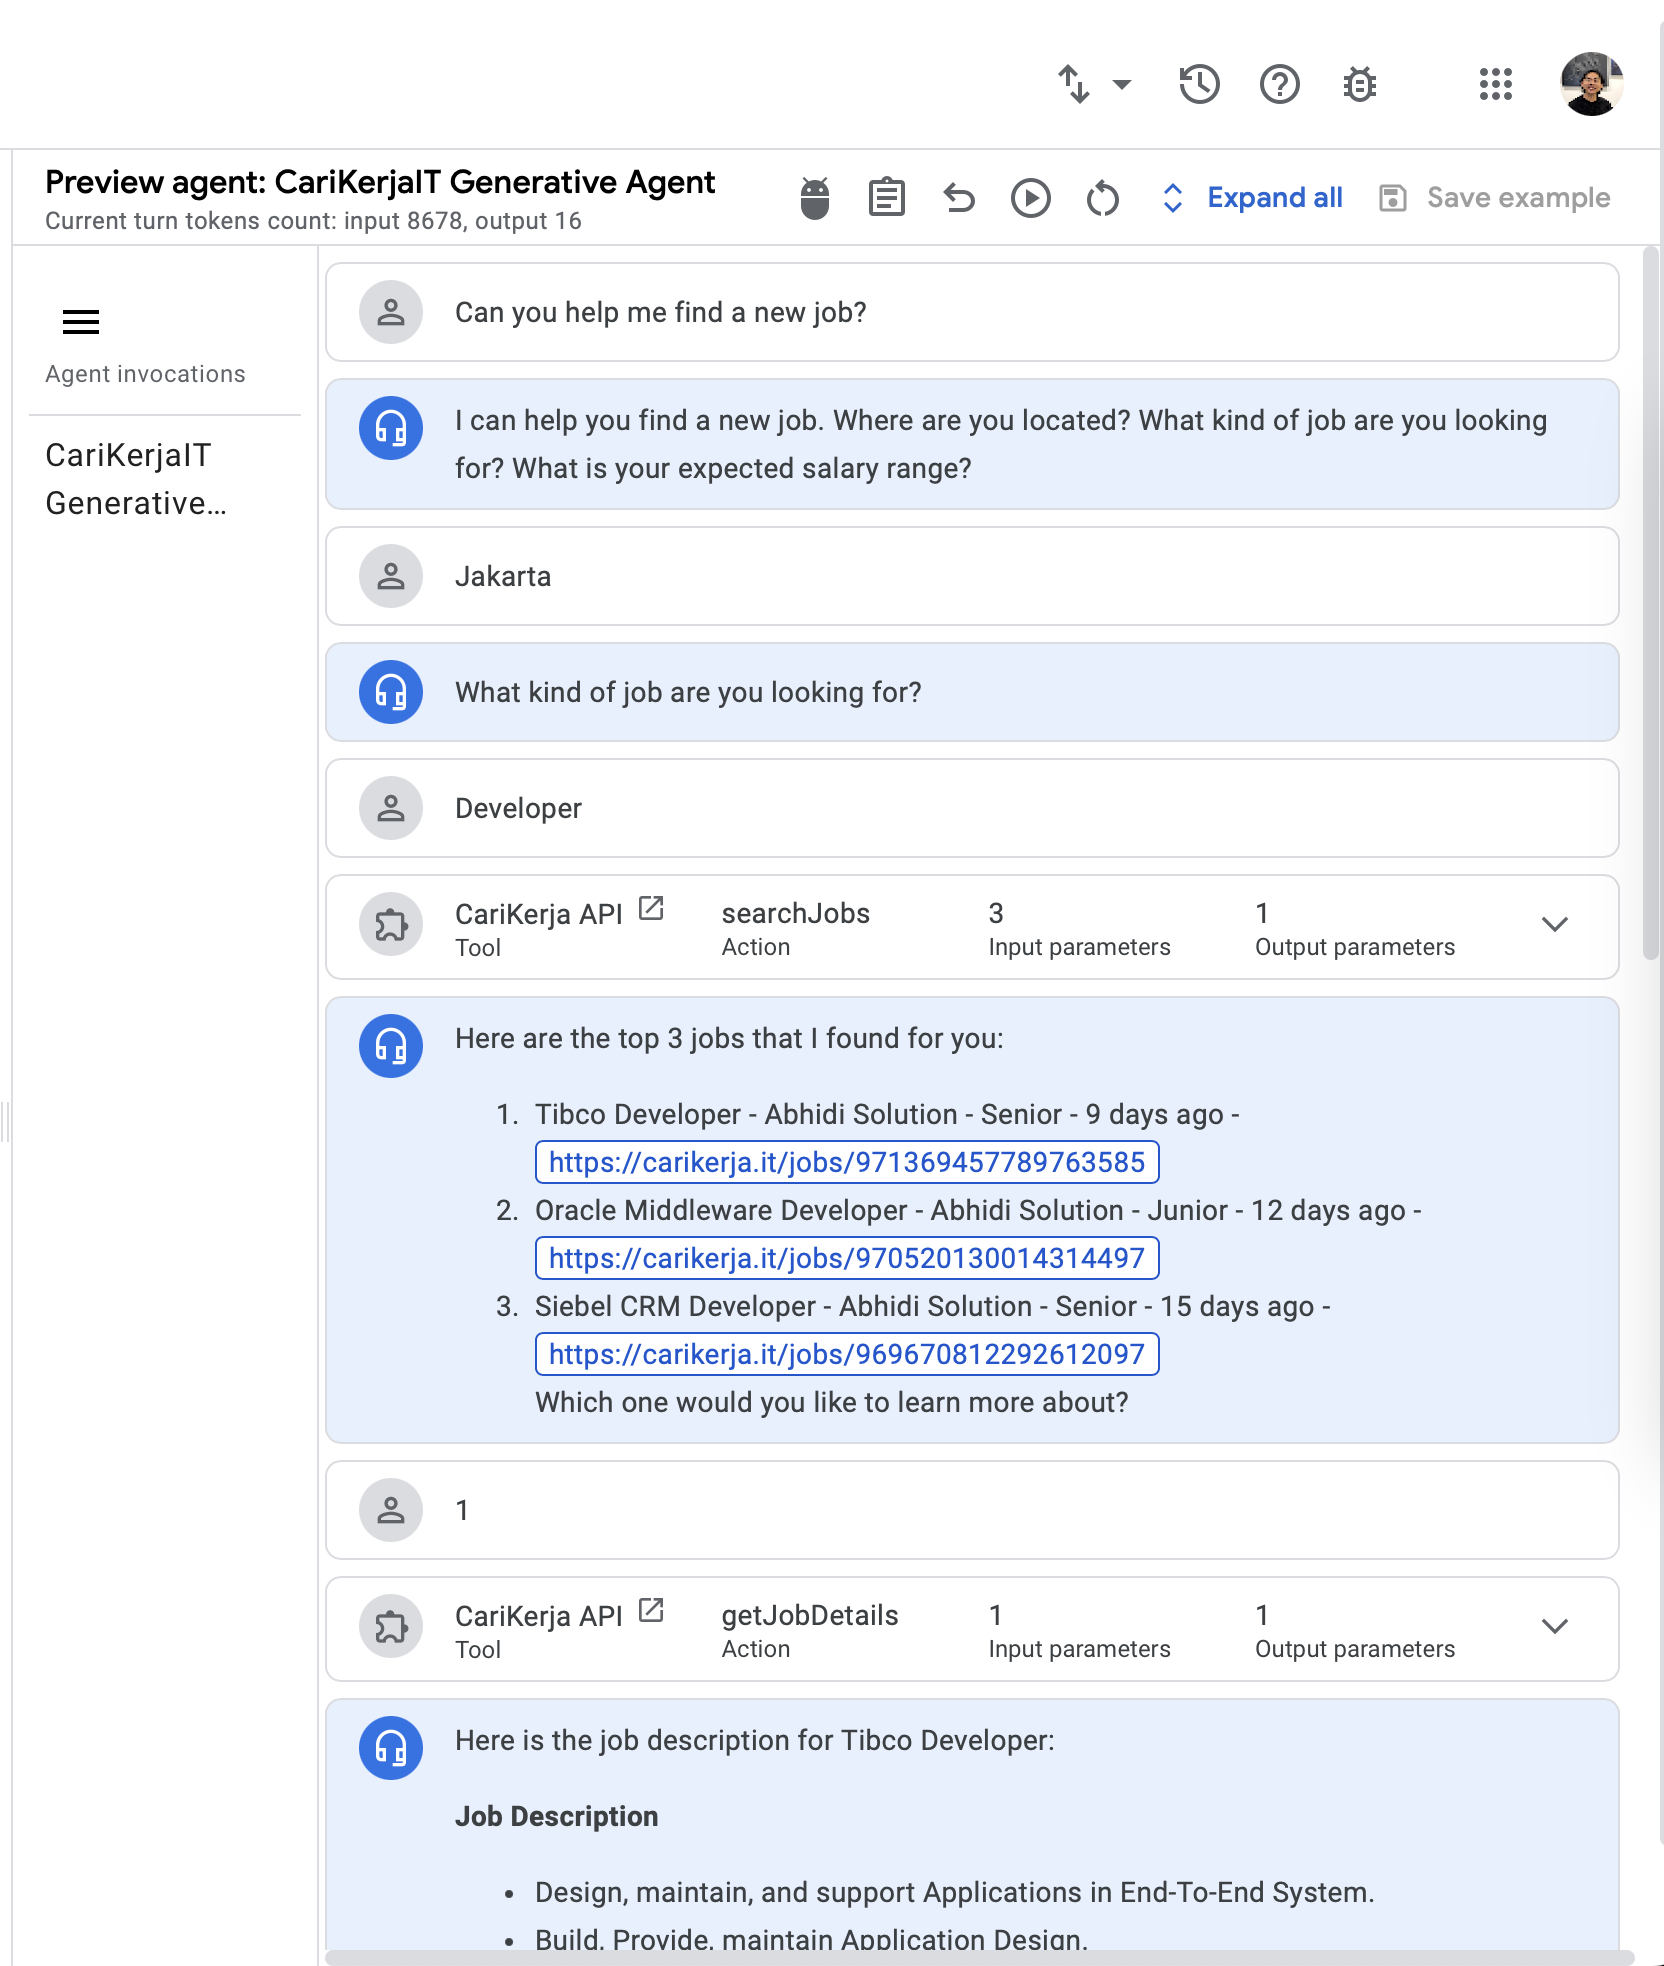Open the conversation history clock icon
1664x1966 pixels.
[x=1199, y=85]
